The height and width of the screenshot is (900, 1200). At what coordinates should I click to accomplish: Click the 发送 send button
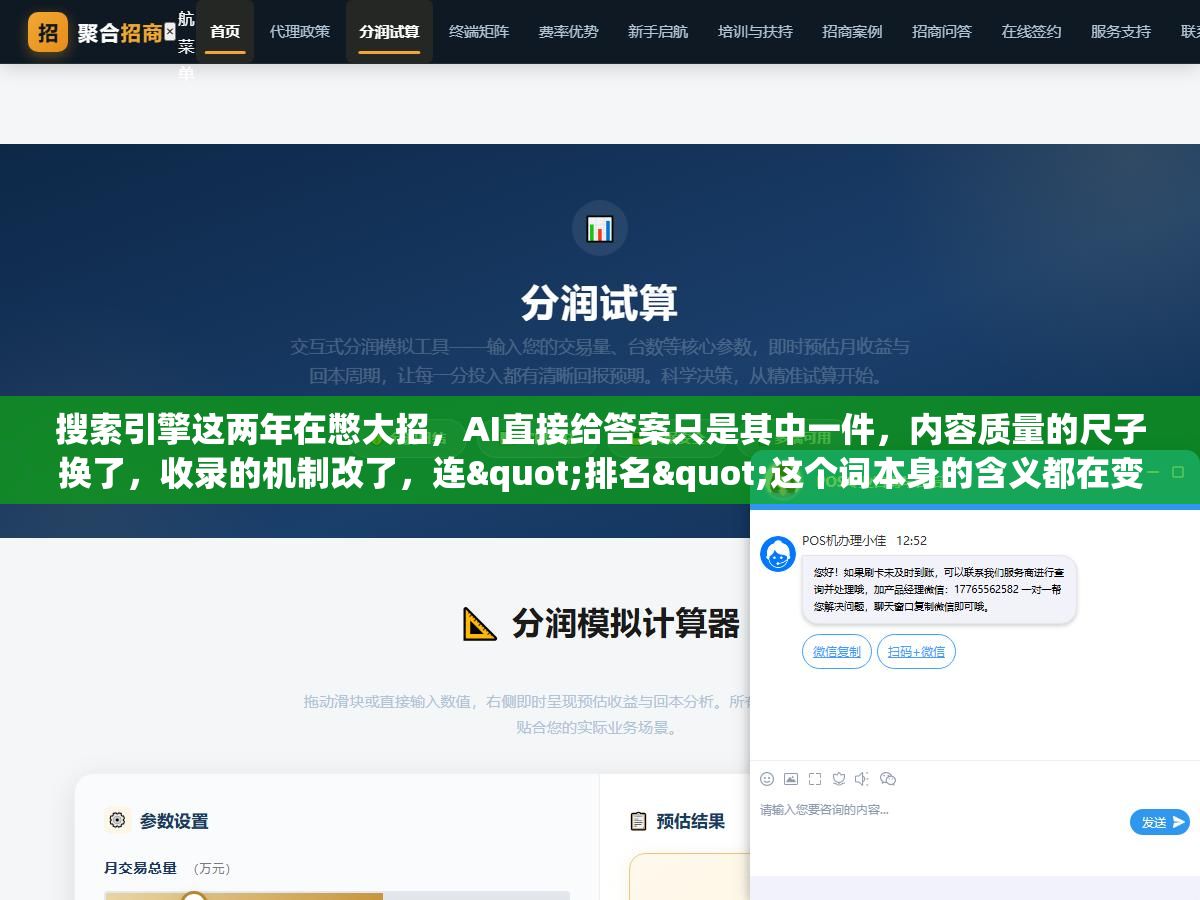pyautogui.click(x=1160, y=822)
